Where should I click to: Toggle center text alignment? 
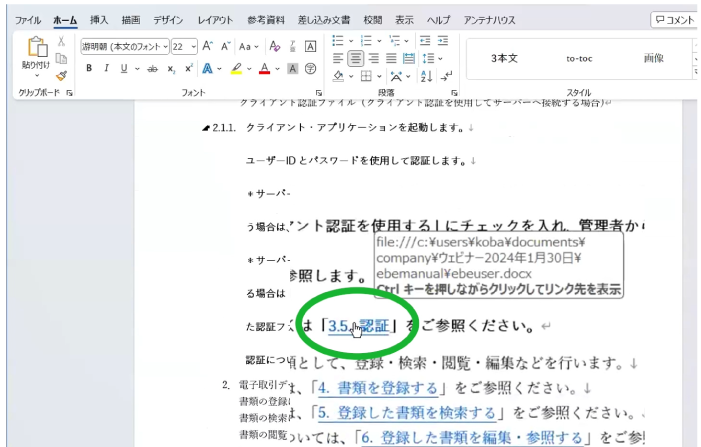coord(356,59)
